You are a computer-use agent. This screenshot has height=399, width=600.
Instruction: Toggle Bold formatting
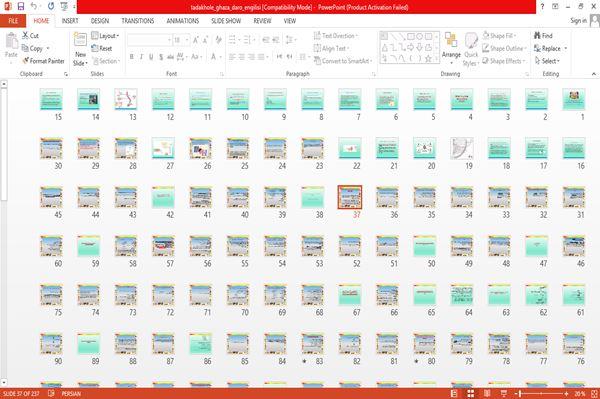tap(131, 57)
